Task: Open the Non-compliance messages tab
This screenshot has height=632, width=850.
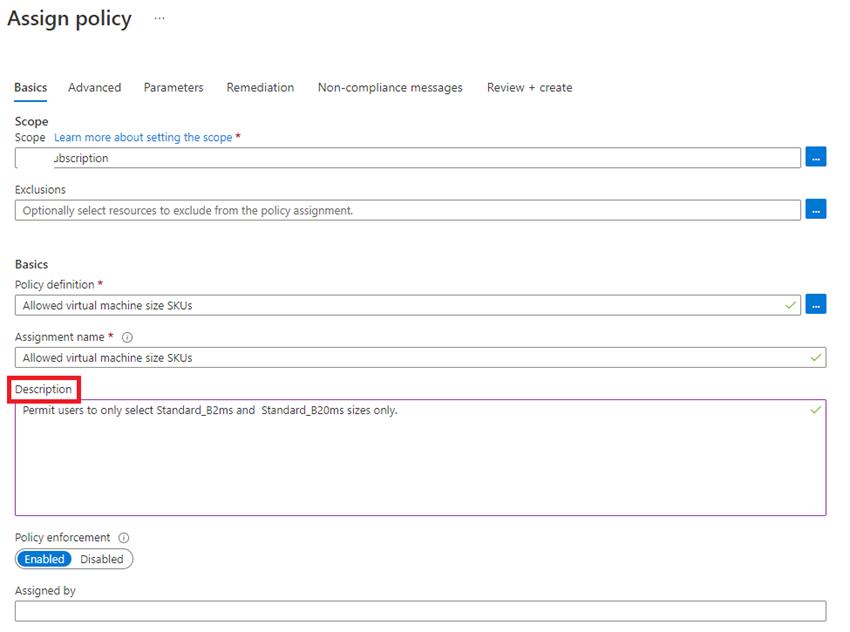Action: click(x=389, y=87)
